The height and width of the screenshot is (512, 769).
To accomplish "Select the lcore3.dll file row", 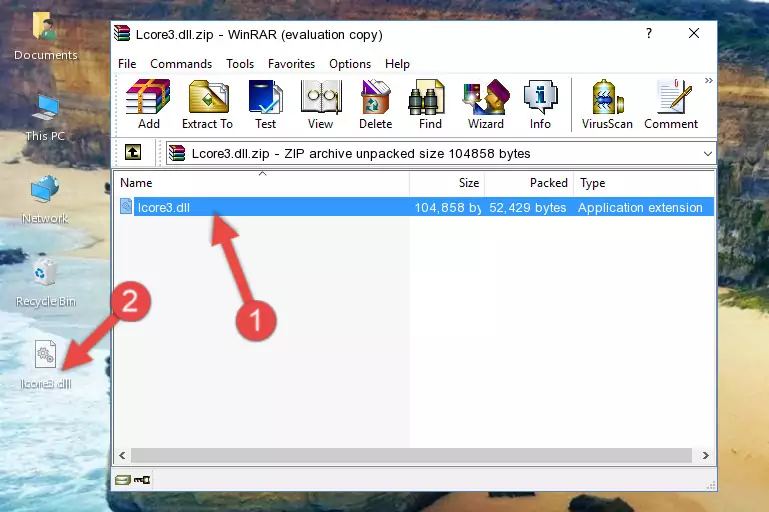I will (x=415, y=207).
